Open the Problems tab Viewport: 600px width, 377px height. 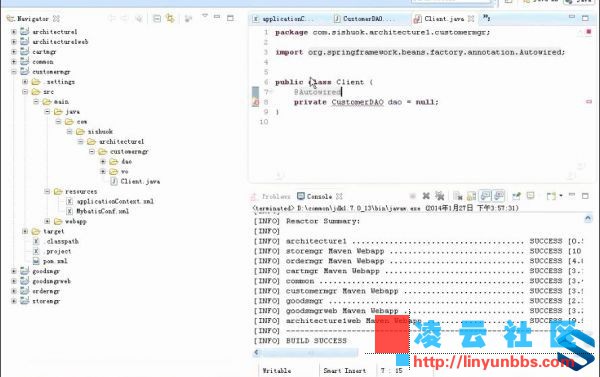271,196
